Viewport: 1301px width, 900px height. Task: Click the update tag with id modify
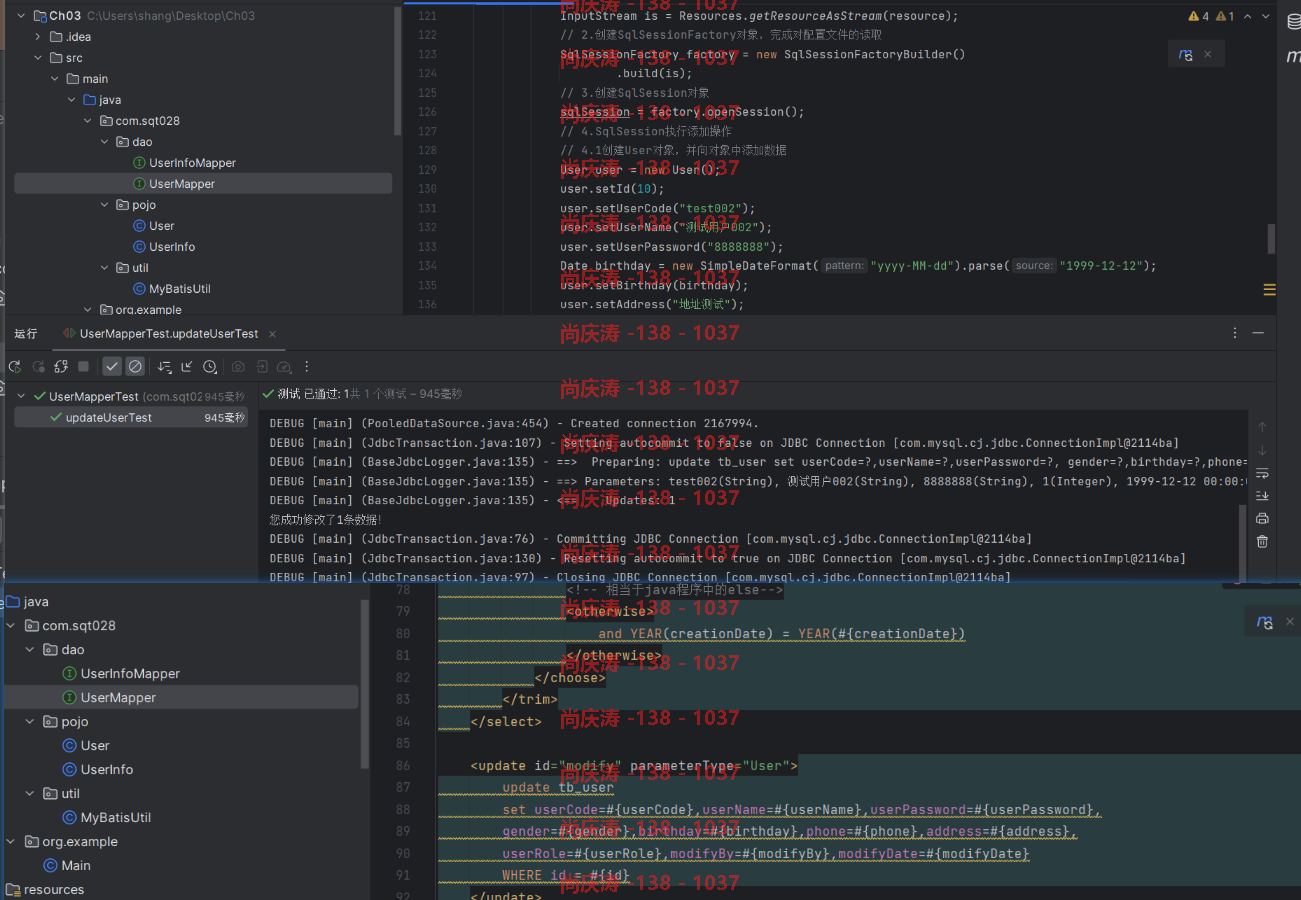click(x=634, y=767)
